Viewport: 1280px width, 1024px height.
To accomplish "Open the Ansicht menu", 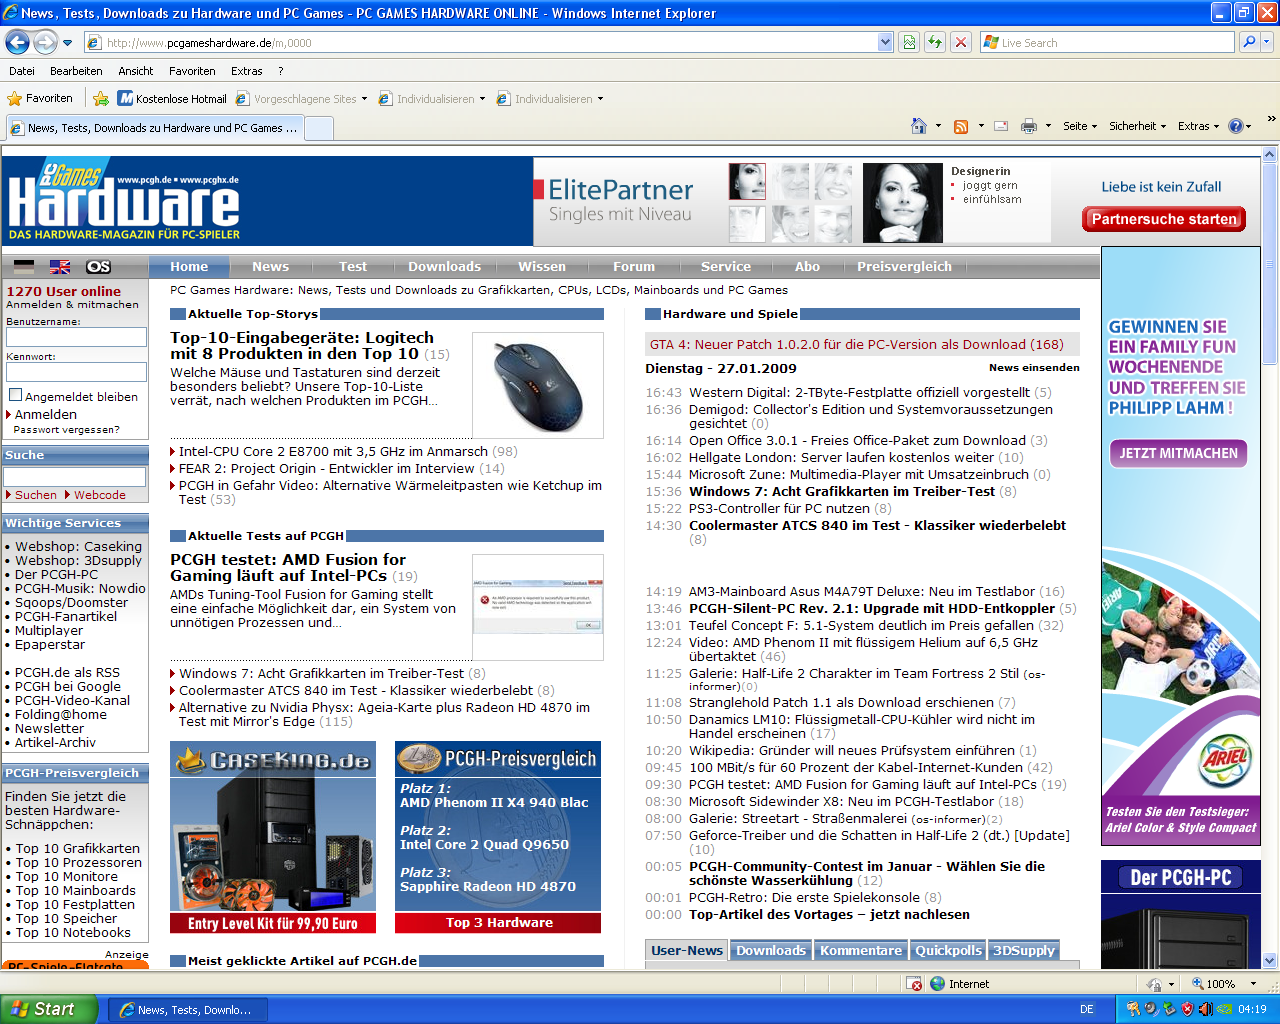I will click(135, 71).
